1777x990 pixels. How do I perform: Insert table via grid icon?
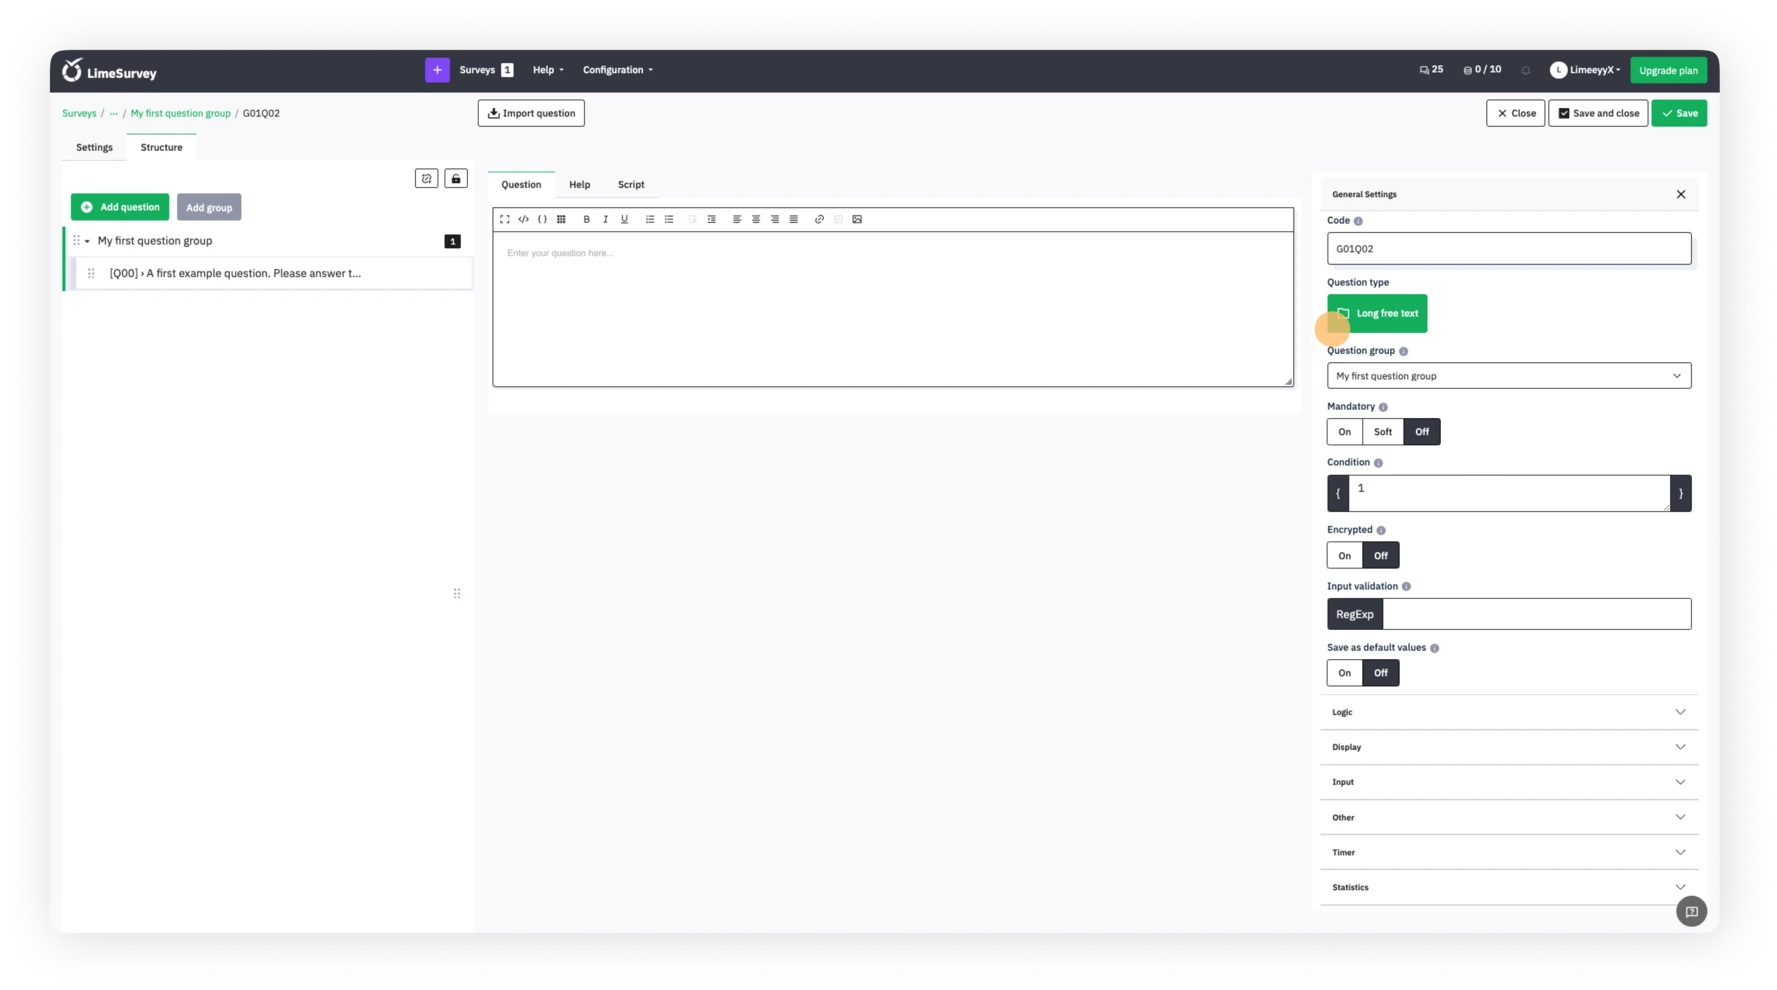coord(561,219)
